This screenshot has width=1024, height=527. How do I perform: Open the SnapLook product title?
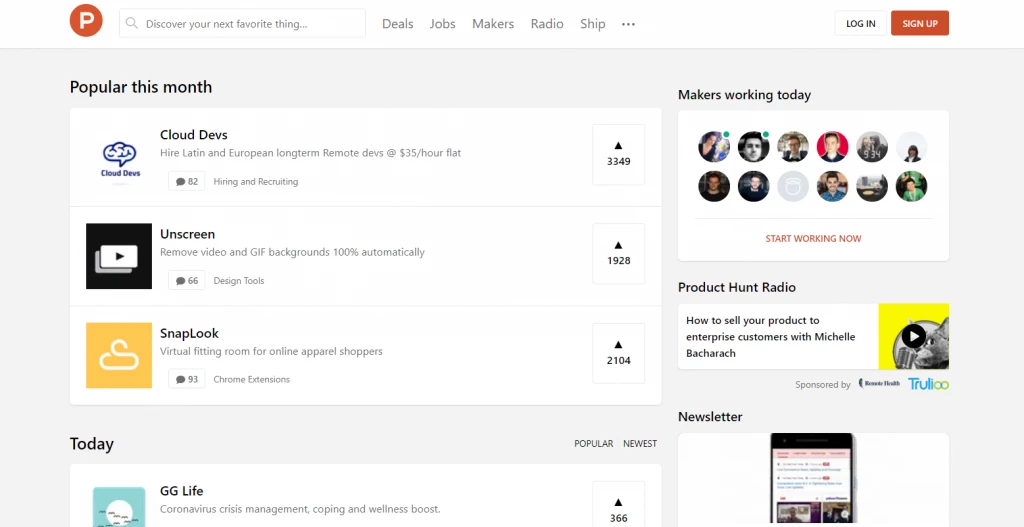point(189,333)
